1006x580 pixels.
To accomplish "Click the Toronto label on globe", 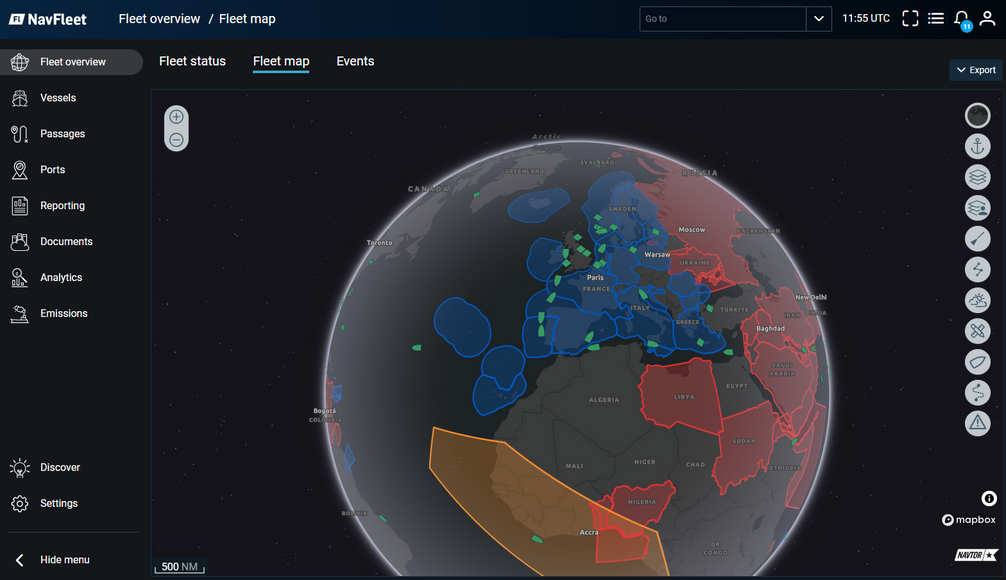I will 379,243.
